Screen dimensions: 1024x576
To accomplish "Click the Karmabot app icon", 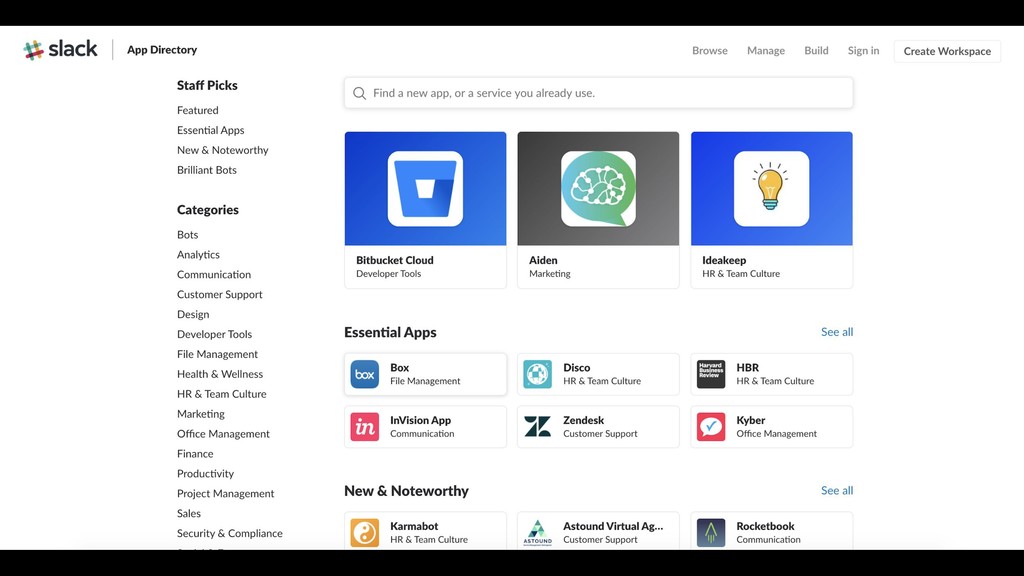I will [364, 533].
